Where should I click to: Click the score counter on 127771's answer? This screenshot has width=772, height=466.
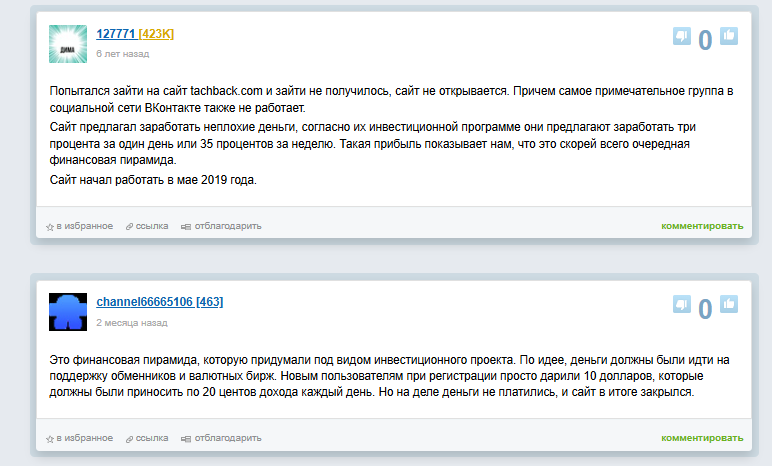click(x=705, y=40)
